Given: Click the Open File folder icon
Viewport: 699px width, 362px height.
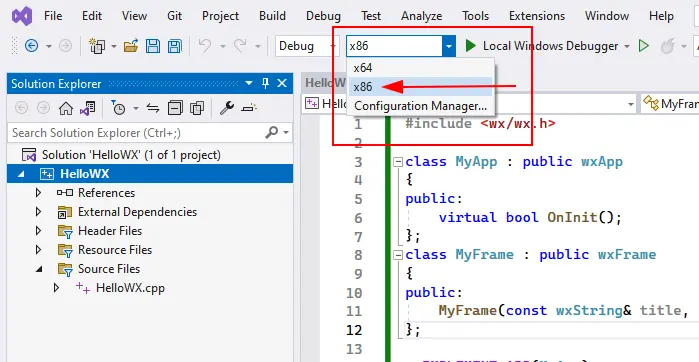Looking at the screenshot, I should click(x=131, y=46).
